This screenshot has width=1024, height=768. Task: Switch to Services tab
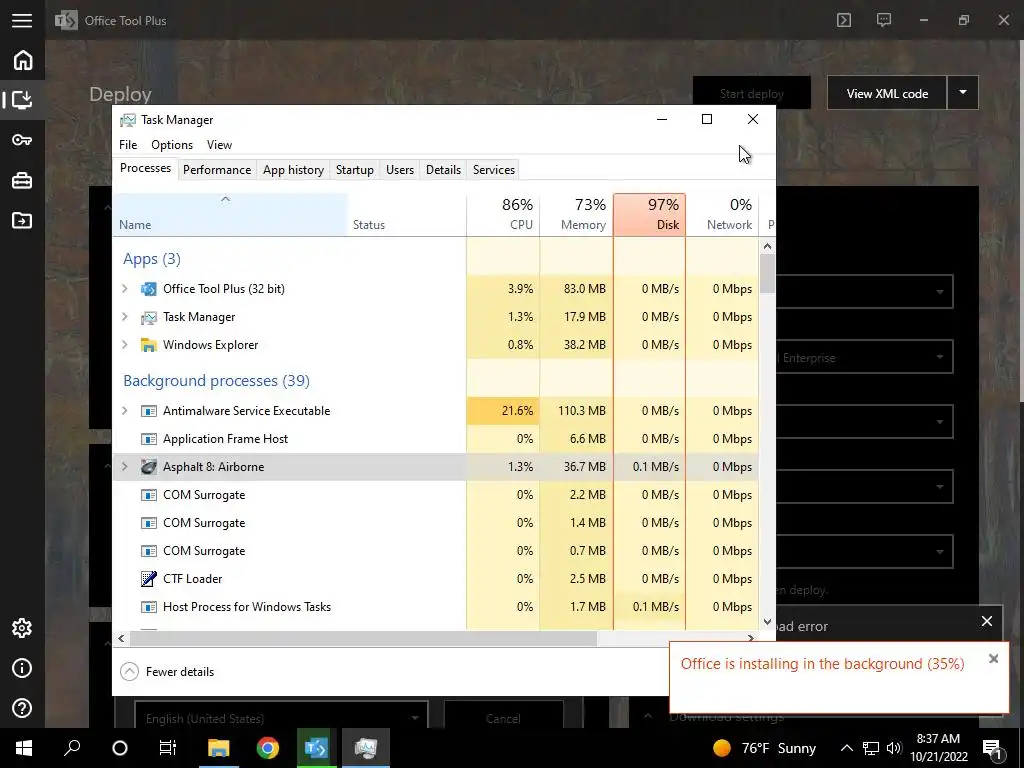pyautogui.click(x=494, y=170)
